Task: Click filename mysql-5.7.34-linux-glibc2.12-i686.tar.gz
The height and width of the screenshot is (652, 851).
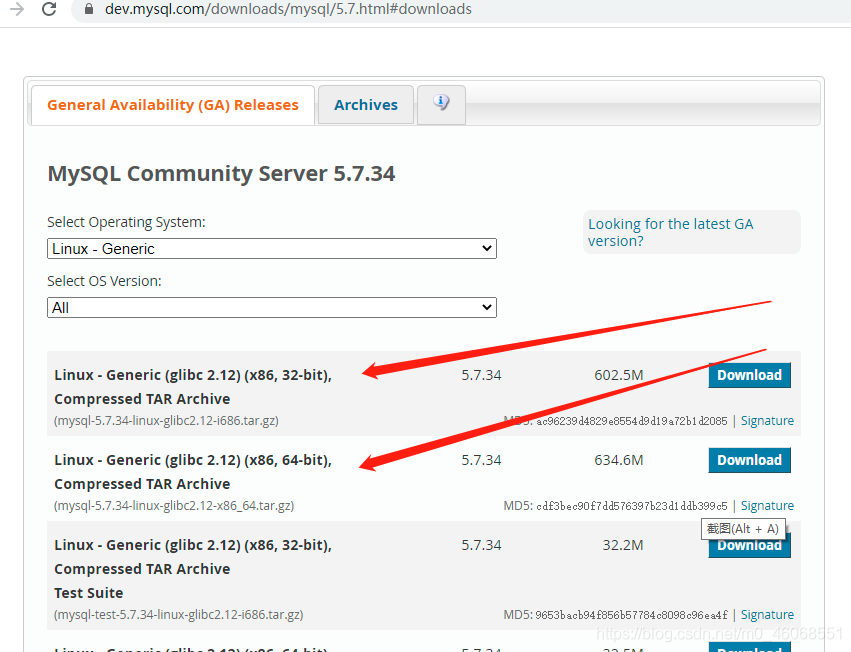Action: point(166,421)
